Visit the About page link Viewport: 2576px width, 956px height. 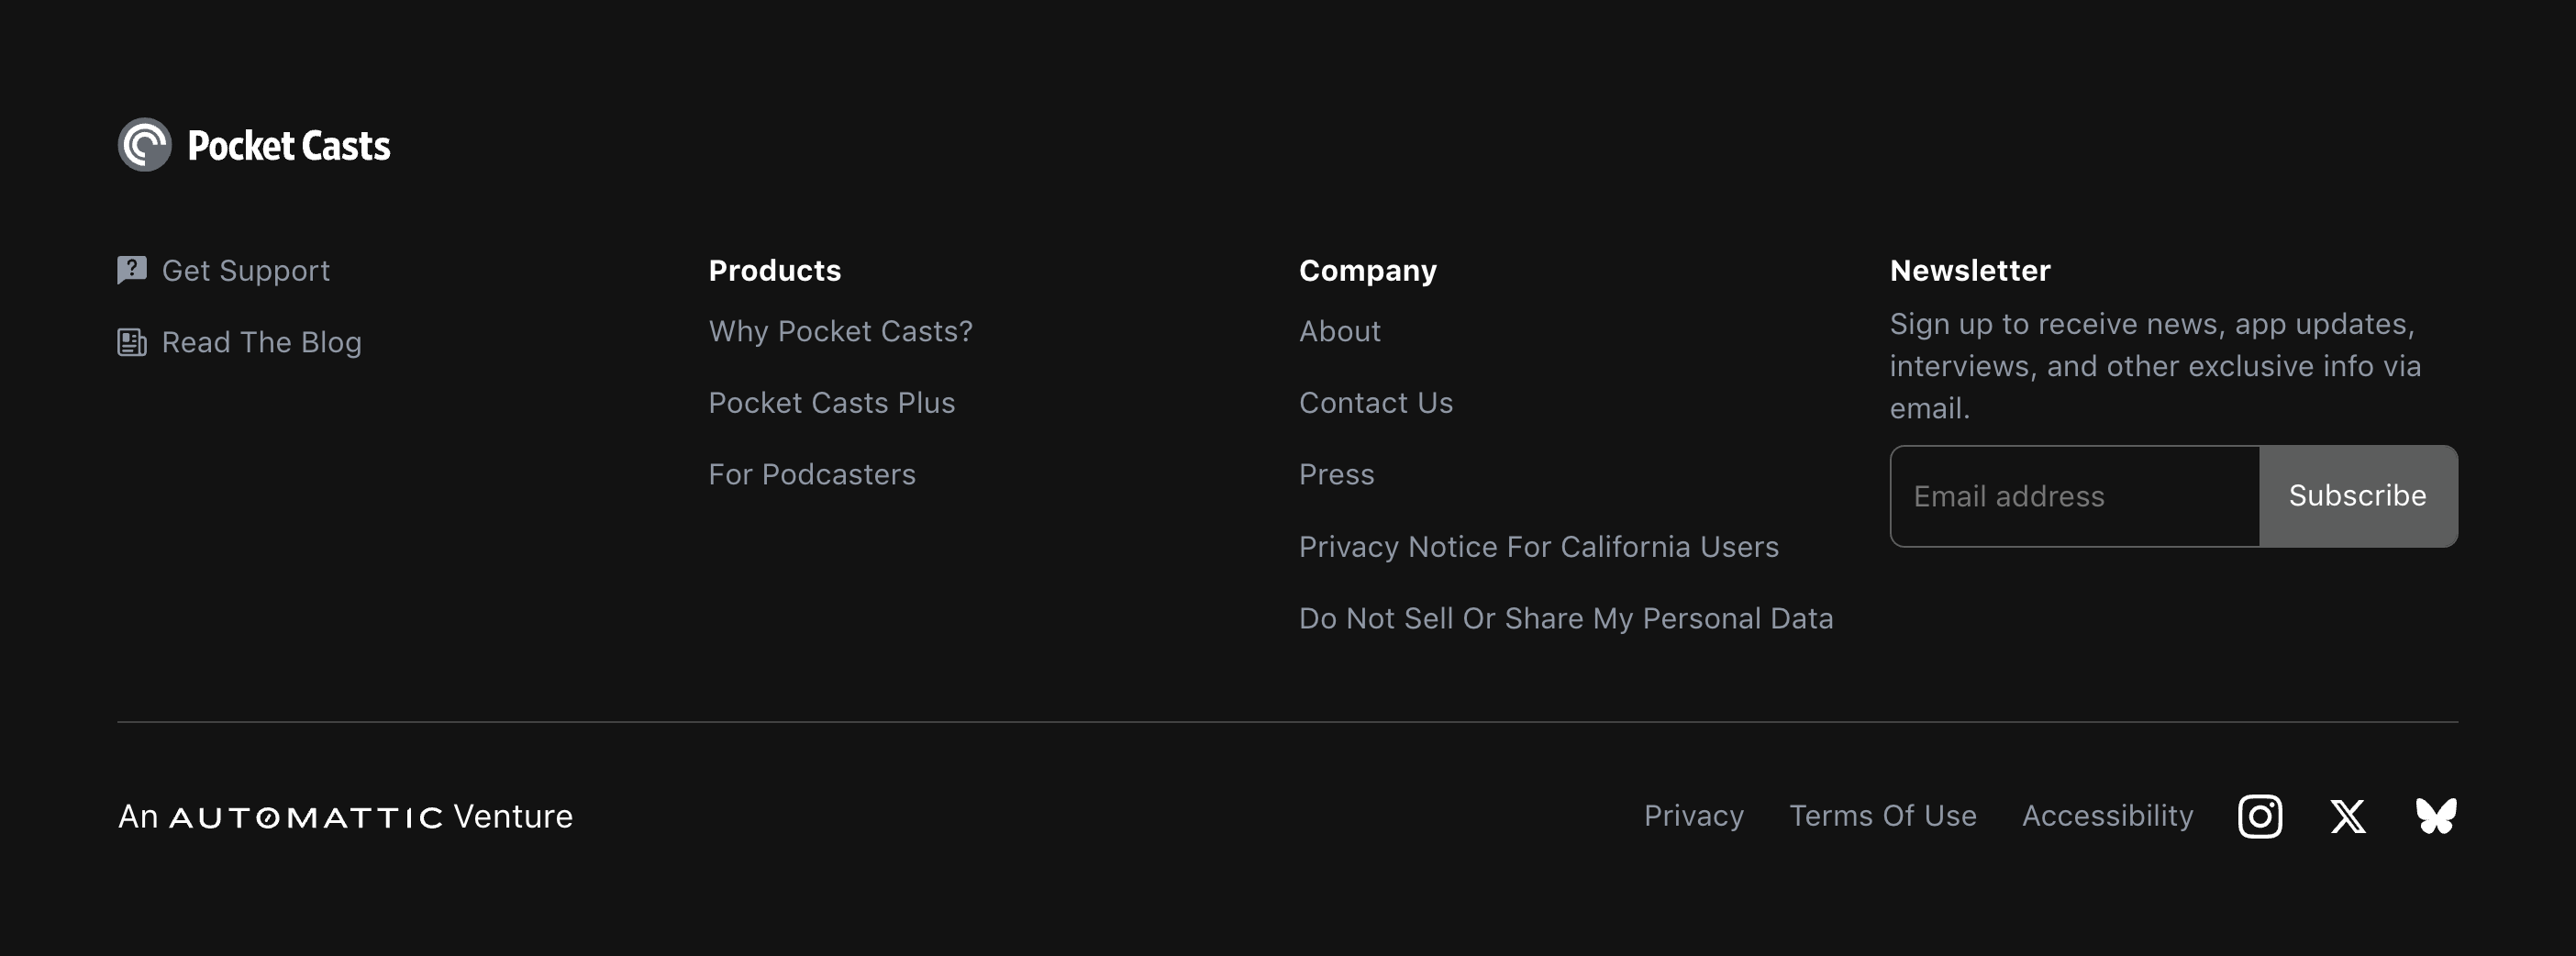coord(1339,331)
